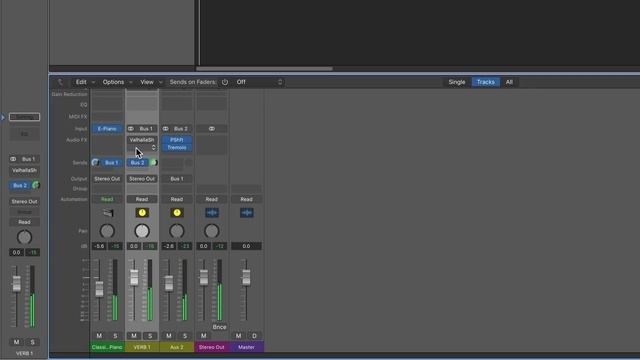Solo the Classic Piano channel
Viewport: 640px width, 360px height.
coord(115,336)
